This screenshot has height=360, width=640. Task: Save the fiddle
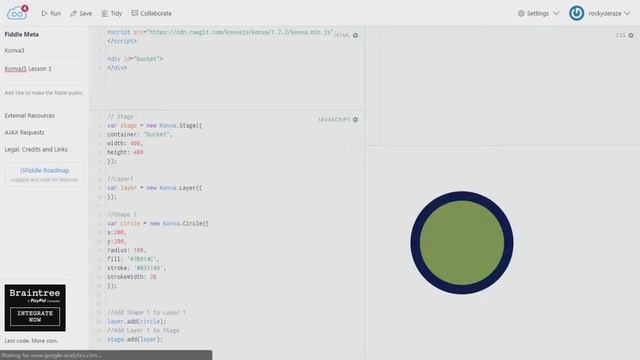click(x=81, y=13)
